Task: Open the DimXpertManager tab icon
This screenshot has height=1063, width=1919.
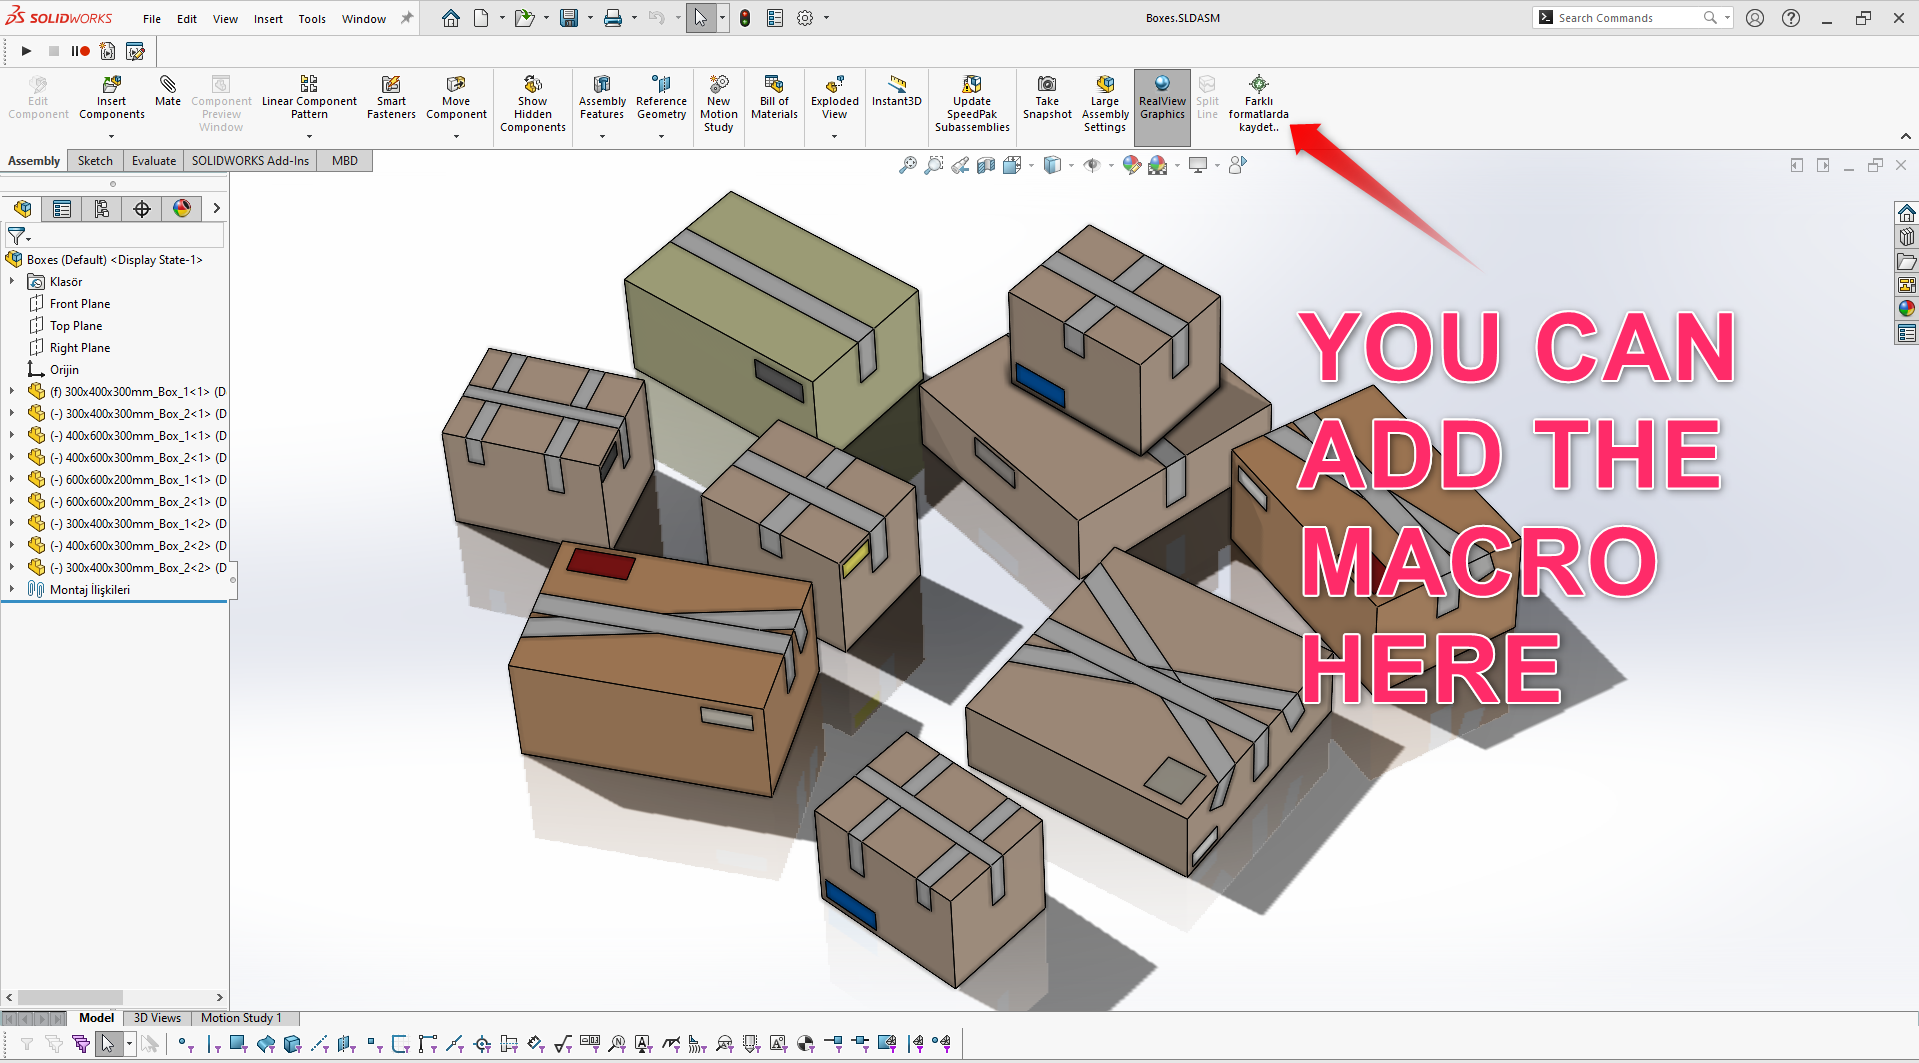Action: (x=142, y=208)
